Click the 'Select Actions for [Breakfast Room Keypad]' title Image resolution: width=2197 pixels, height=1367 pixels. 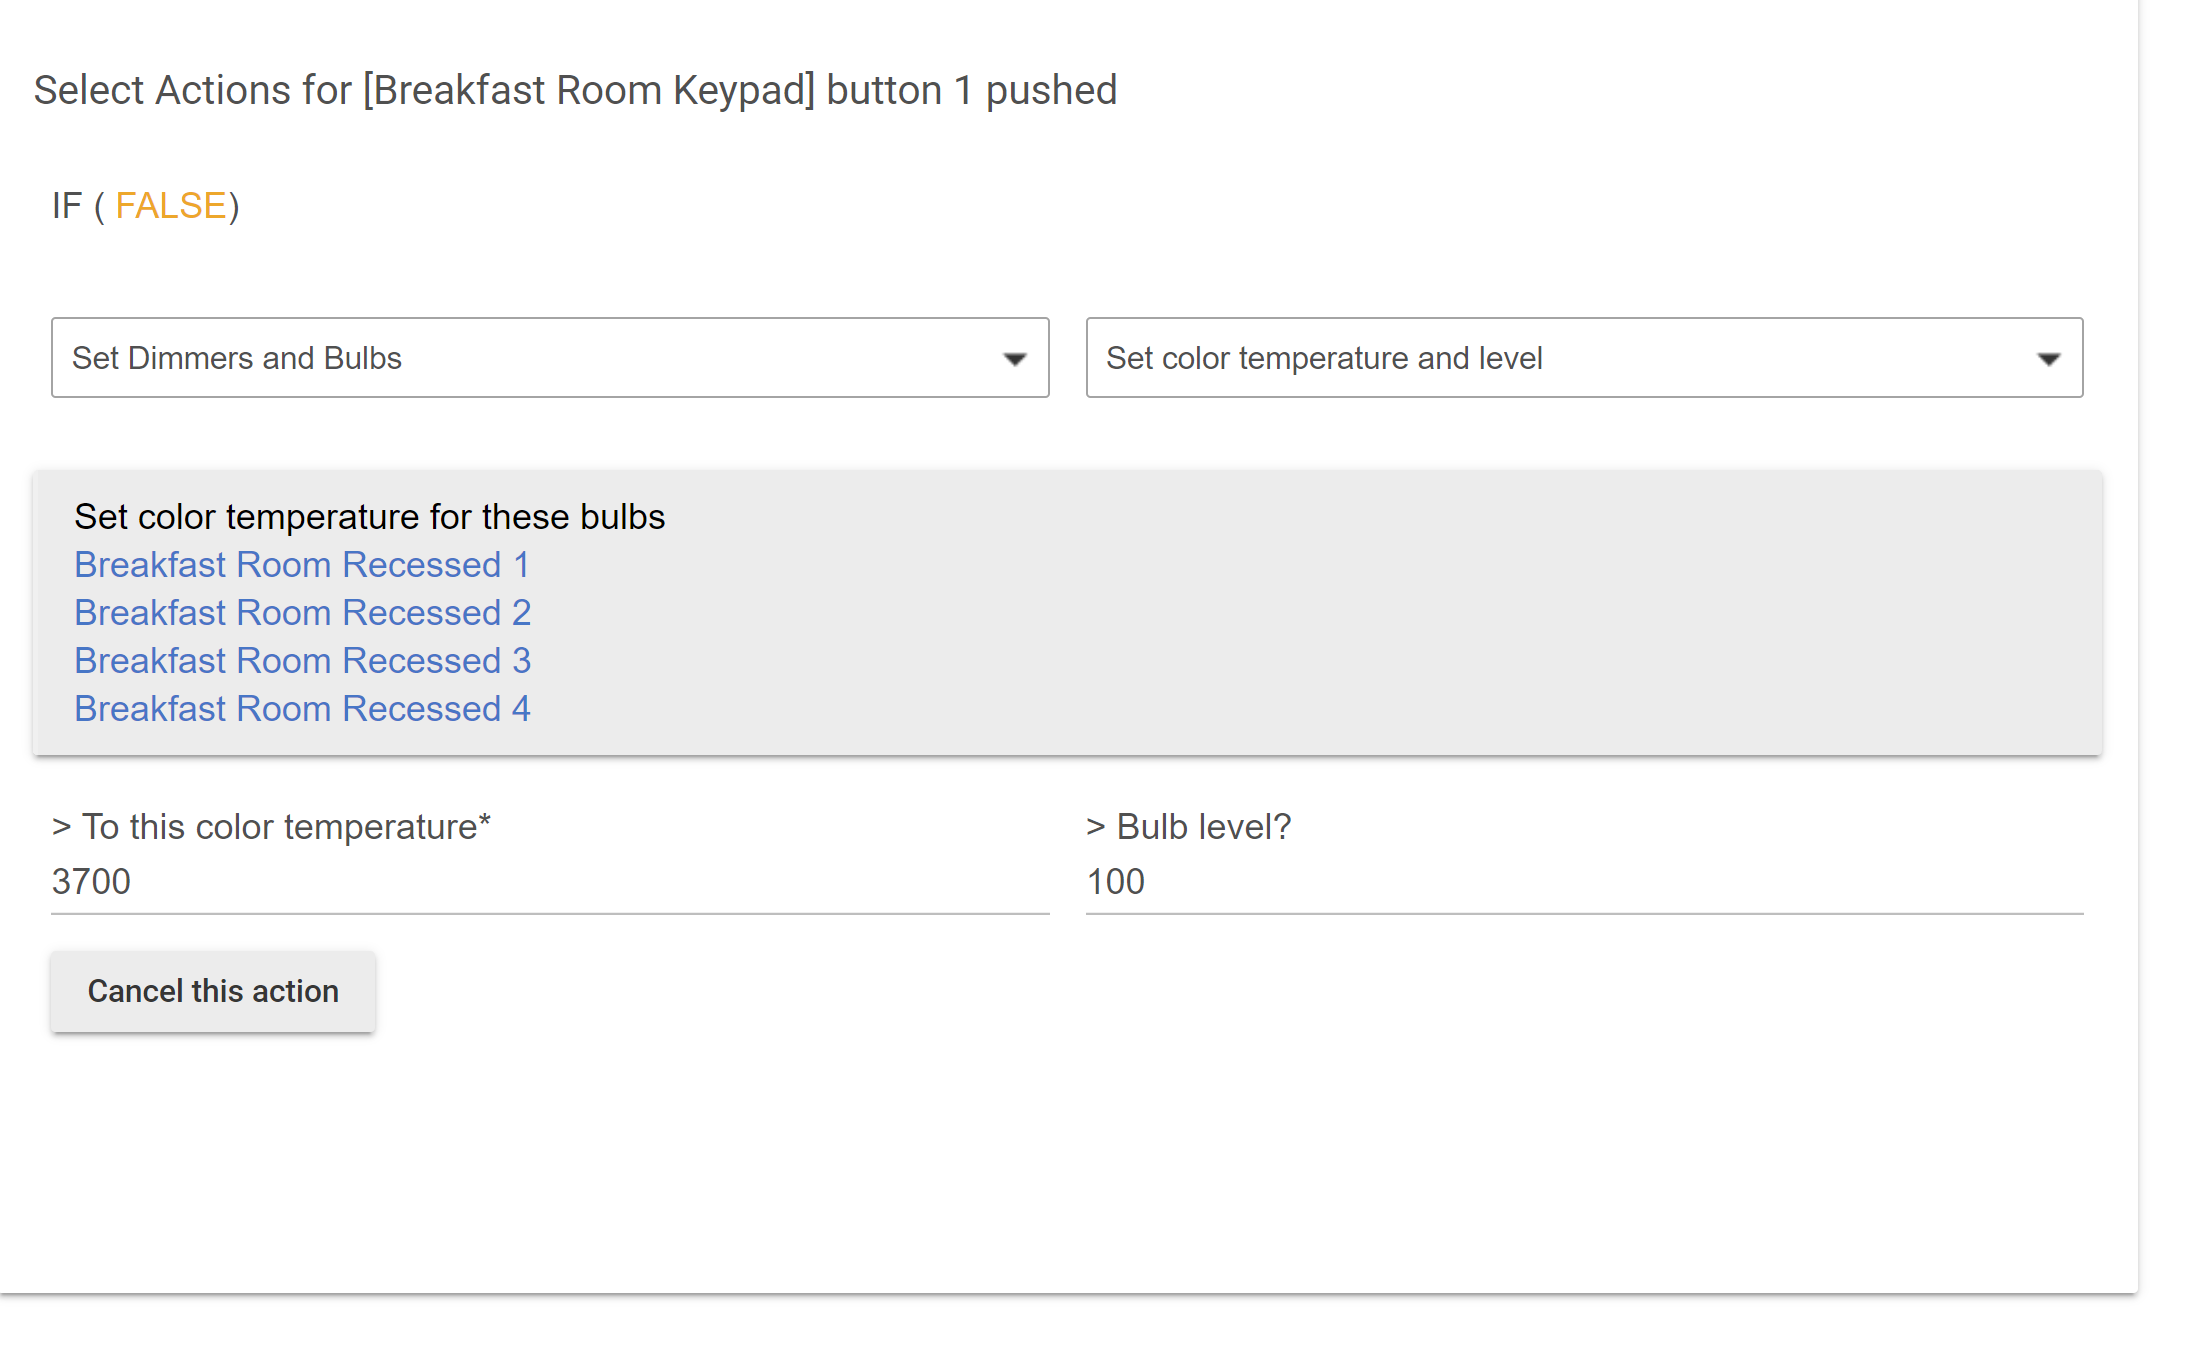[x=576, y=90]
